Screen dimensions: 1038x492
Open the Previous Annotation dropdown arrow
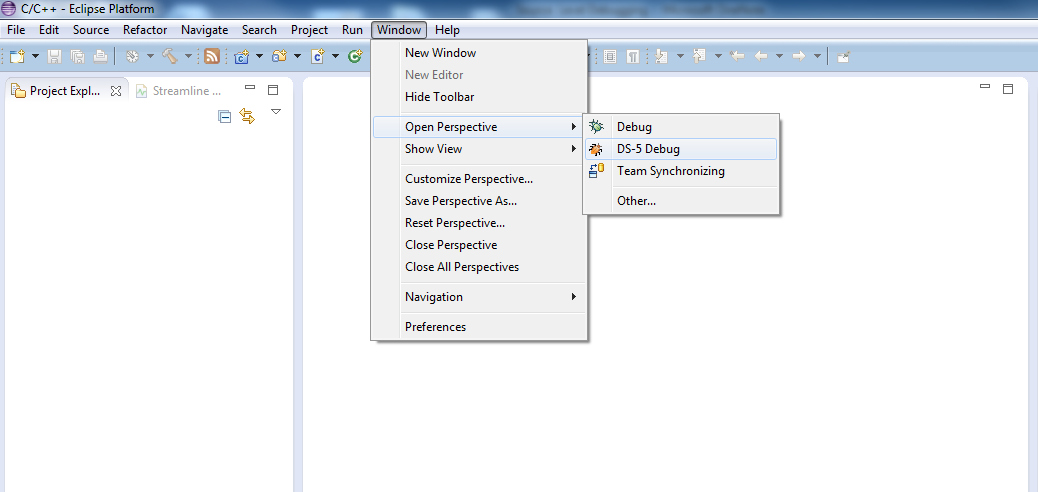tap(718, 56)
